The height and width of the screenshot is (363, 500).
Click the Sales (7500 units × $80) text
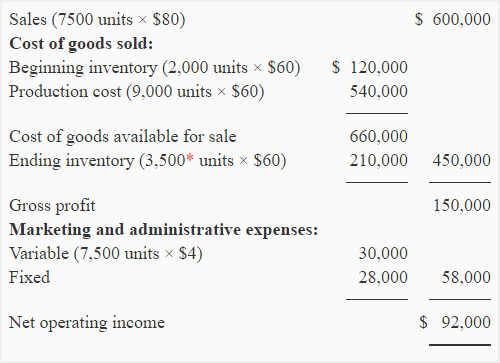click(x=97, y=19)
